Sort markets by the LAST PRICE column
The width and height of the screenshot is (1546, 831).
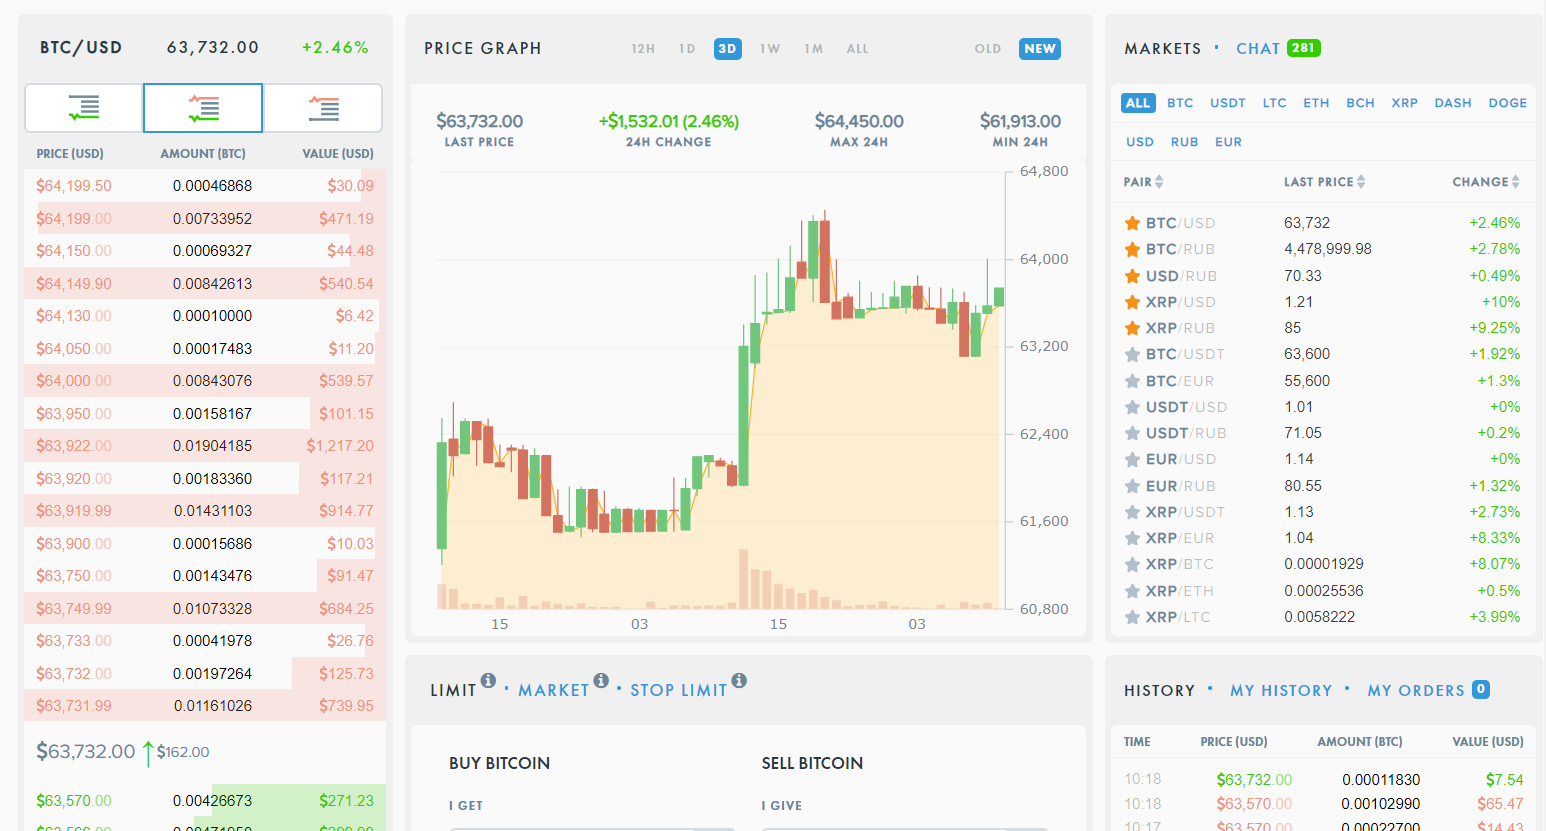coord(1325,182)
